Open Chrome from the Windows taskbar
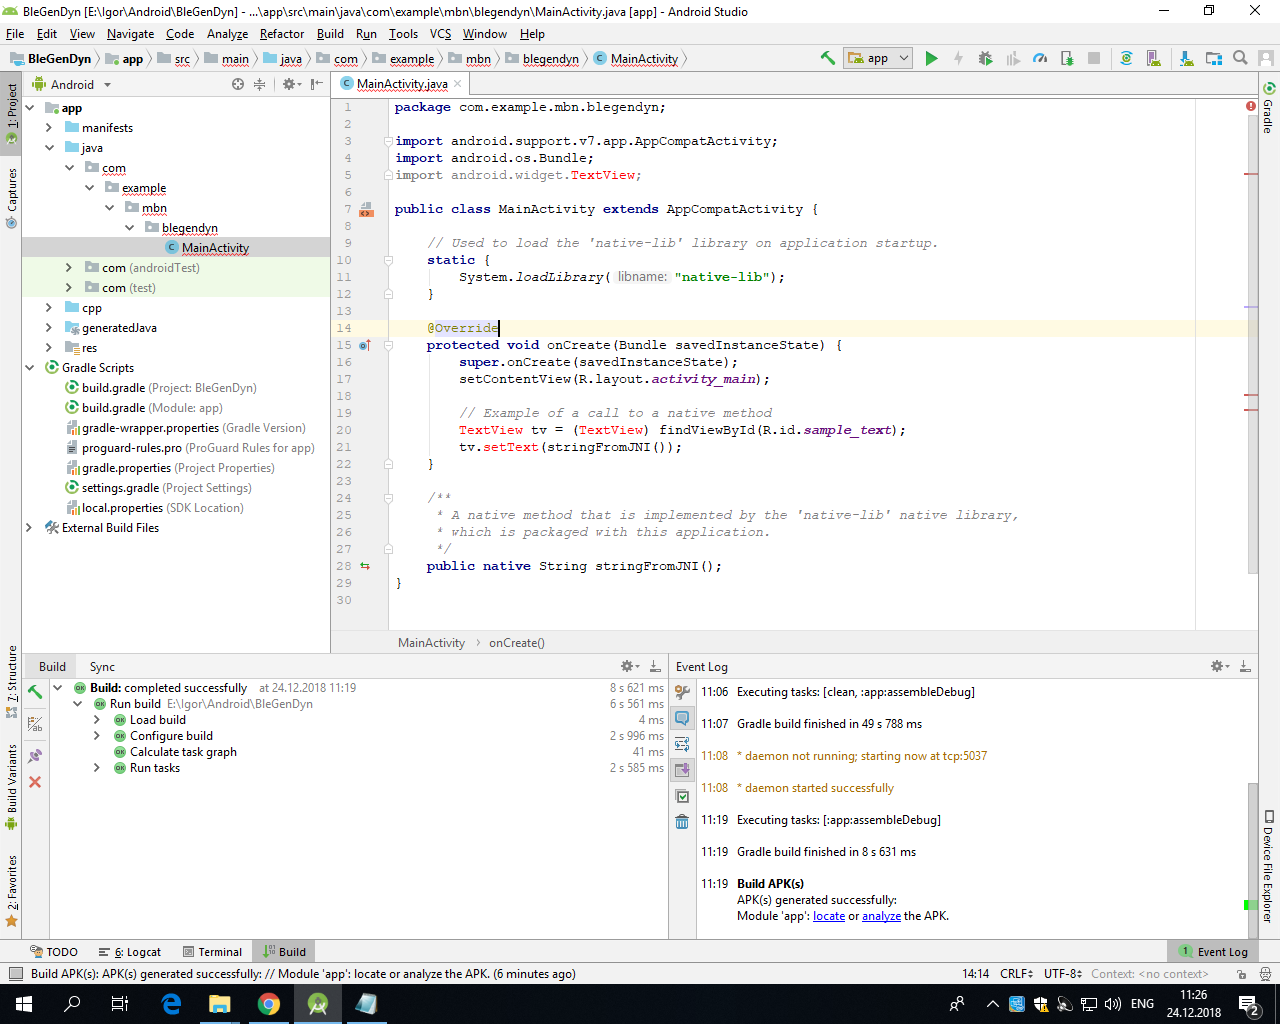The height and width of the screenshot is (1024, 1280). pyautogui.click(x=269, y=1004)
